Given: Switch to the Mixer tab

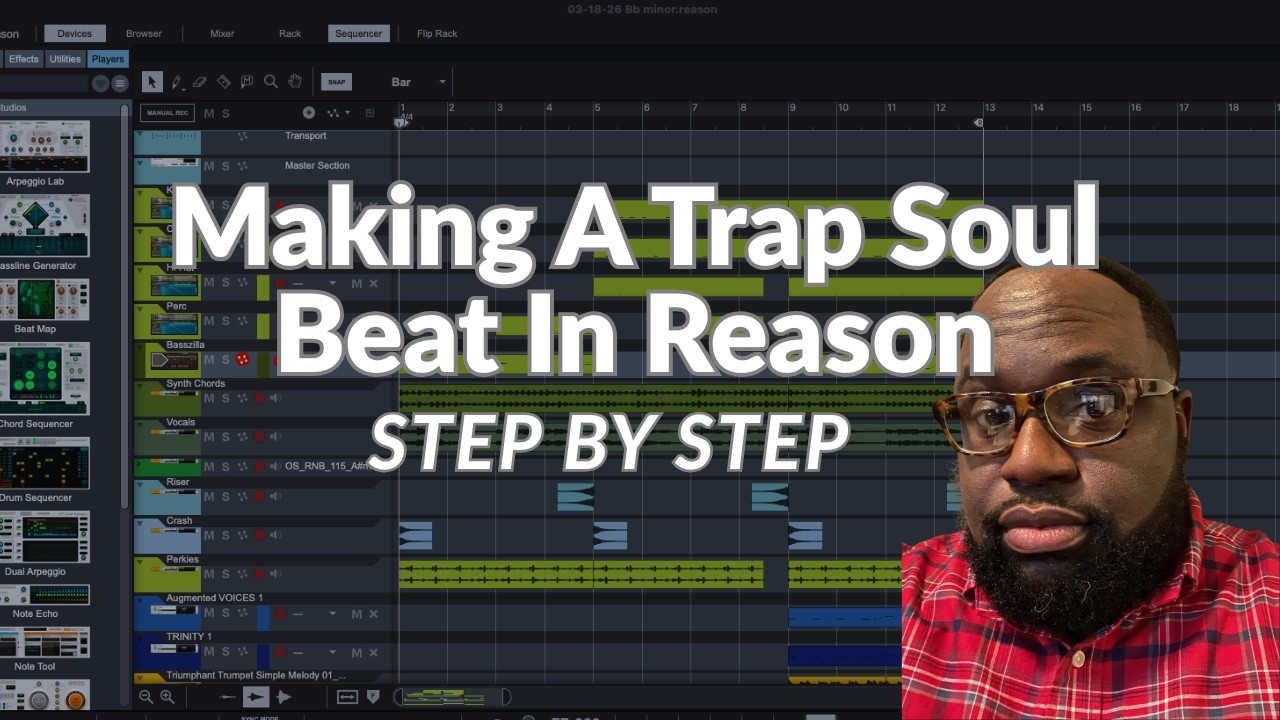Looking at the screenshot, I should tap(222, 33).
